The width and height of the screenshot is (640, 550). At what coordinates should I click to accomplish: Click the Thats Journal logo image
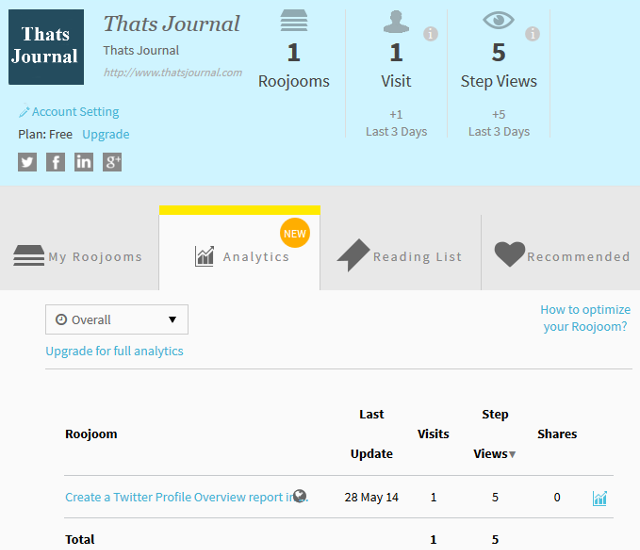[x=46, y=47]
